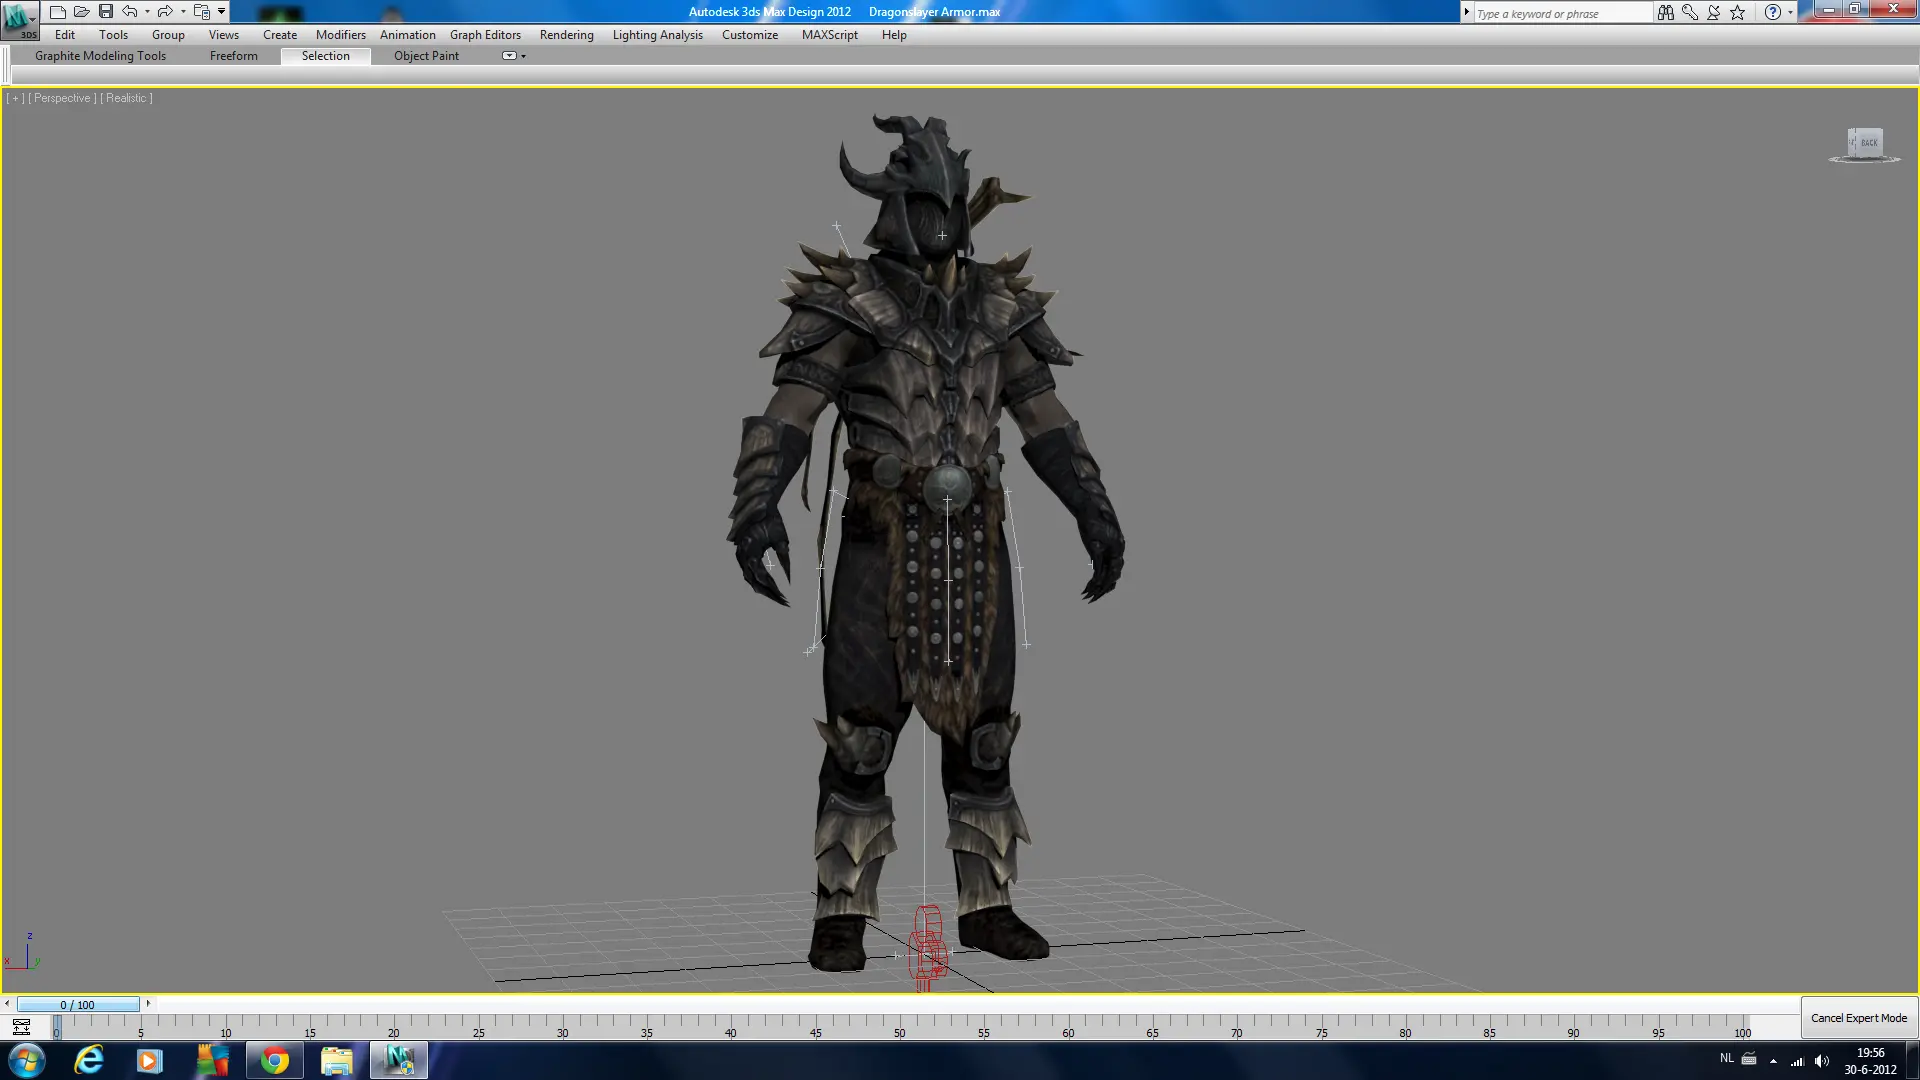Image resolution: width=1920 pixels, height=1080 pixels.
Task: Launch Internet Explorer from taskbar
Action: 89,1060
